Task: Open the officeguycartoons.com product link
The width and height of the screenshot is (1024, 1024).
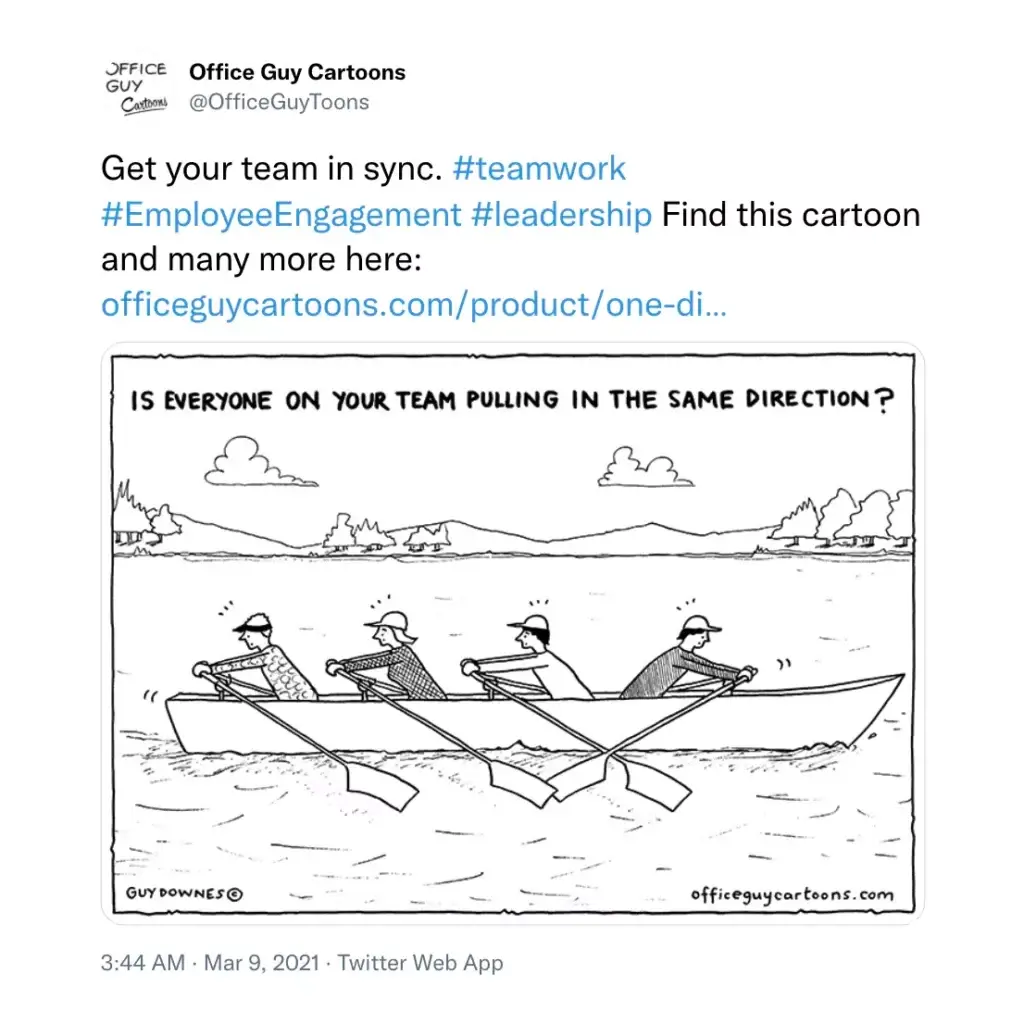Action: click(x=413, y=305)
